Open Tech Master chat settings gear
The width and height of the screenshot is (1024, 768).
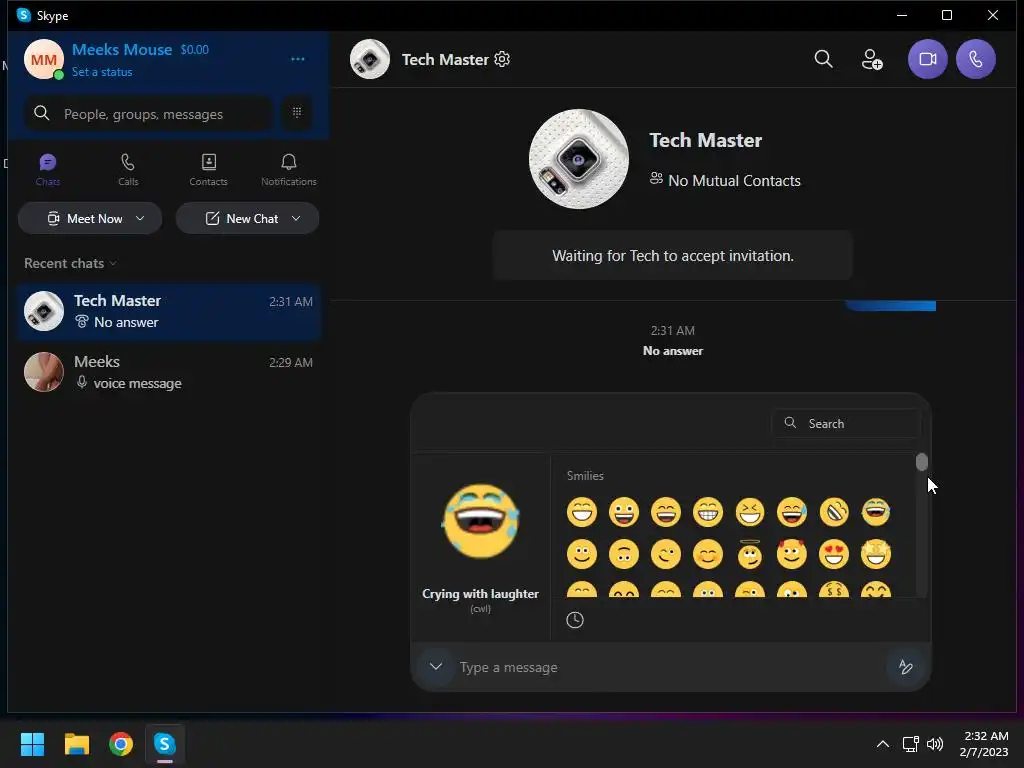point(502,59)
